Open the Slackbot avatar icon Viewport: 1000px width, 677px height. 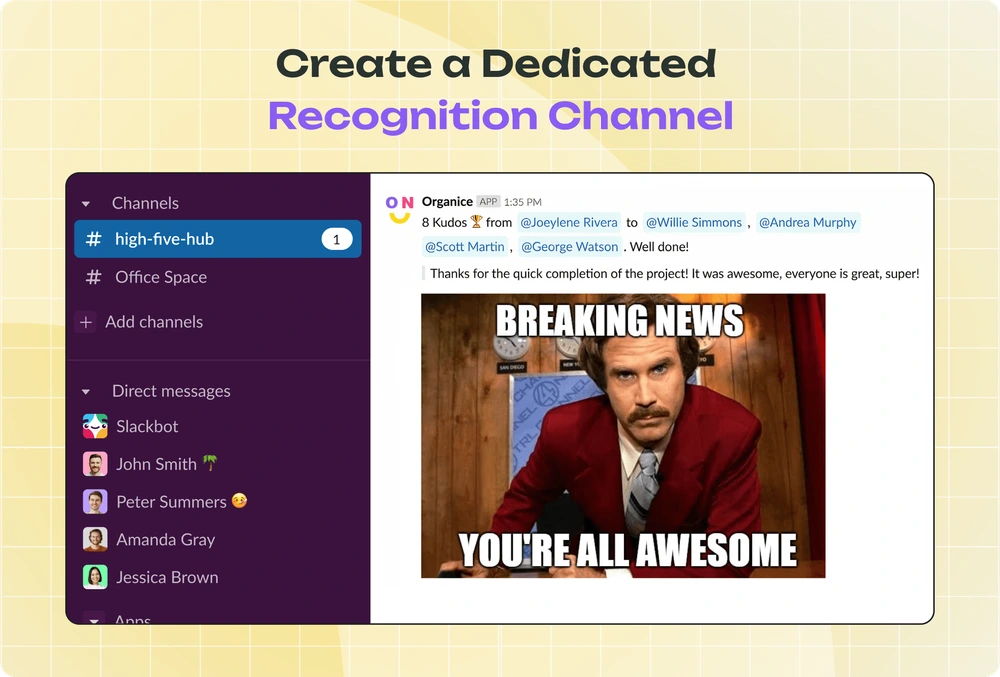[x=95, y=426]
